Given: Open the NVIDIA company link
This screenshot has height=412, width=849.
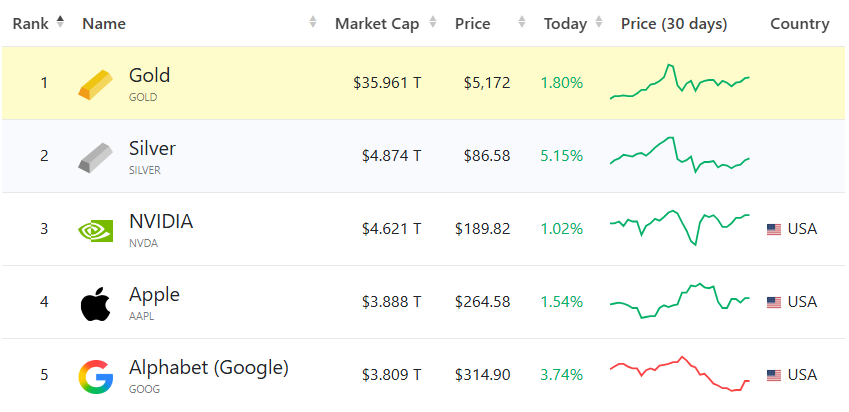Looking at the screenshot, I should click(x=161, y=221).
